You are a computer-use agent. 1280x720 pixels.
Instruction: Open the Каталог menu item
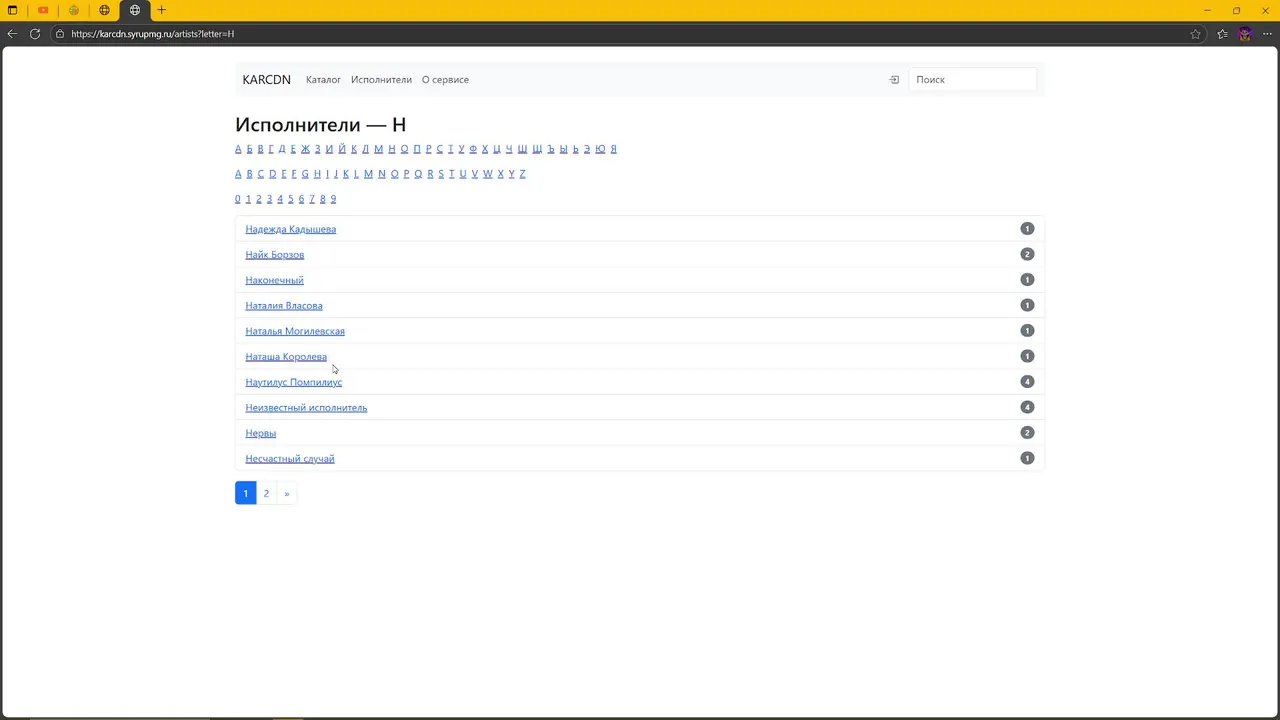coord(323,80)
